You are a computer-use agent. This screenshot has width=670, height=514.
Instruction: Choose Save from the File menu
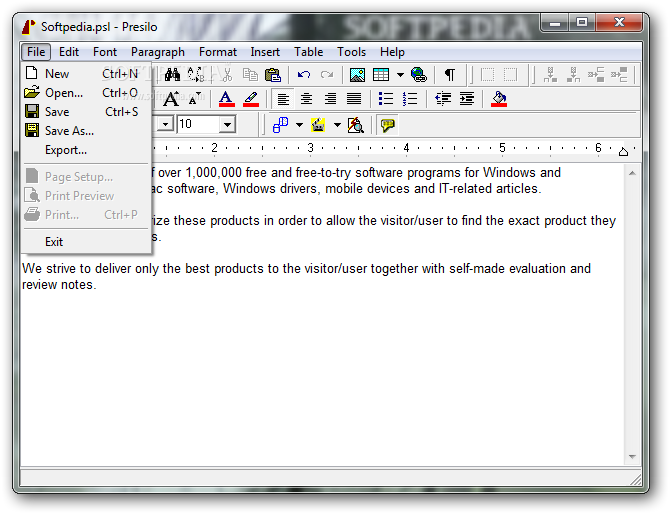[x=86, y=112]
